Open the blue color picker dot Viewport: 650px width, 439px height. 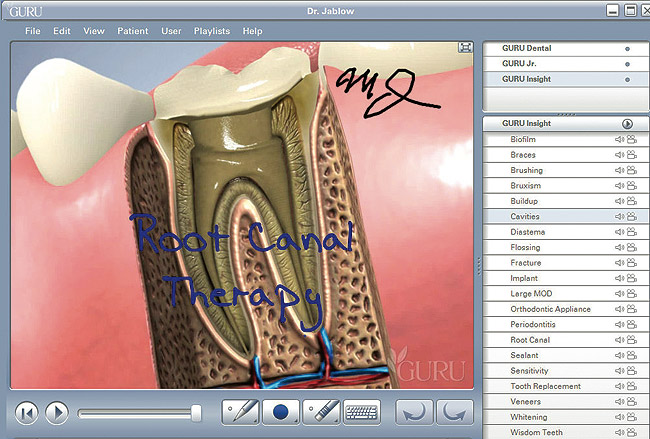click(x=281, y=411)
